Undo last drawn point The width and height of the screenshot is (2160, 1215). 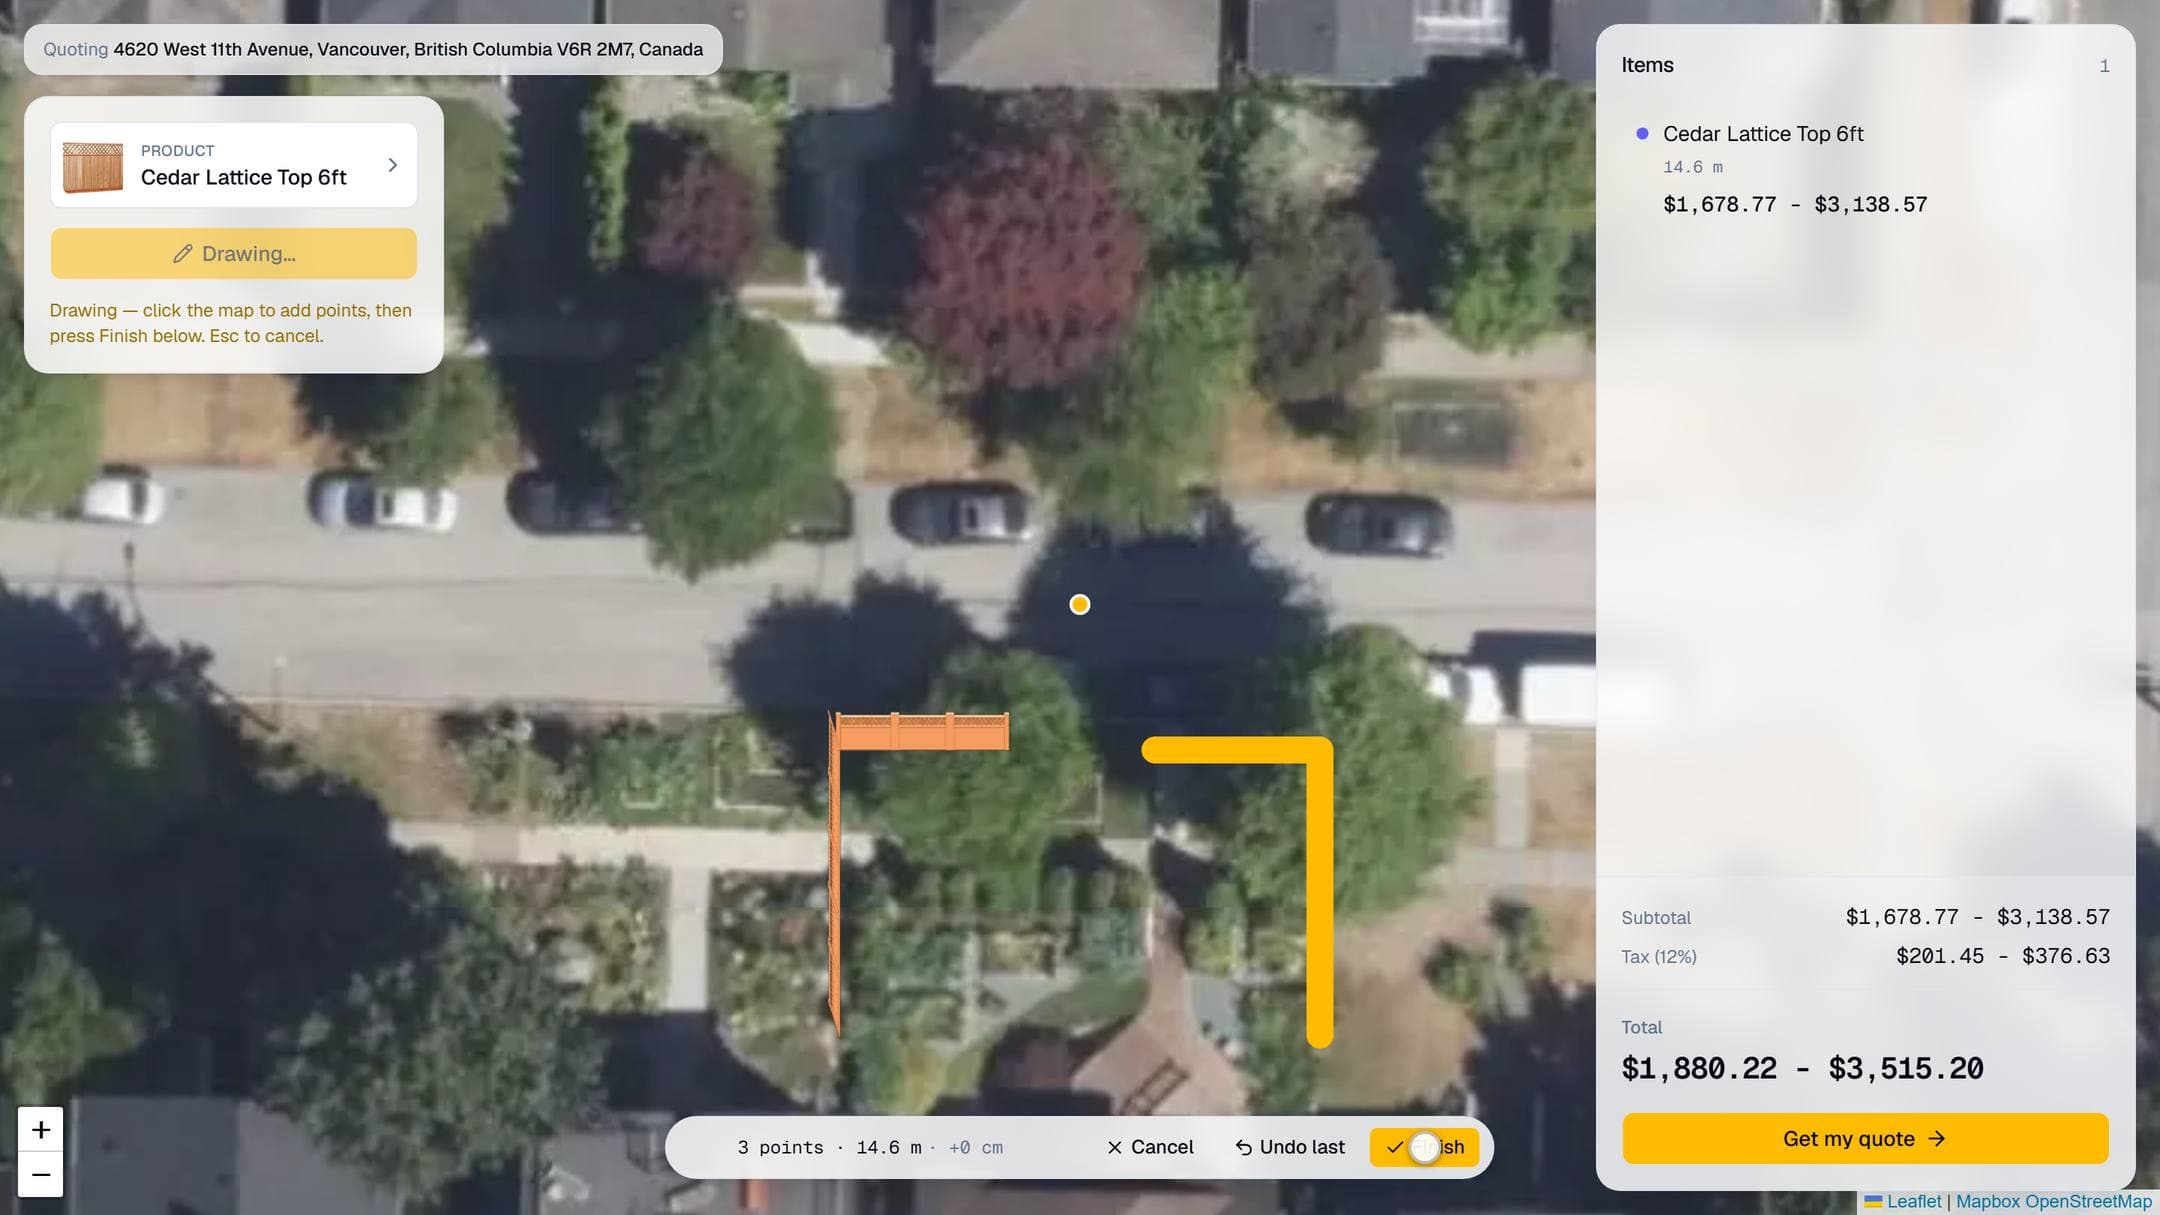coord(1290,1147)
